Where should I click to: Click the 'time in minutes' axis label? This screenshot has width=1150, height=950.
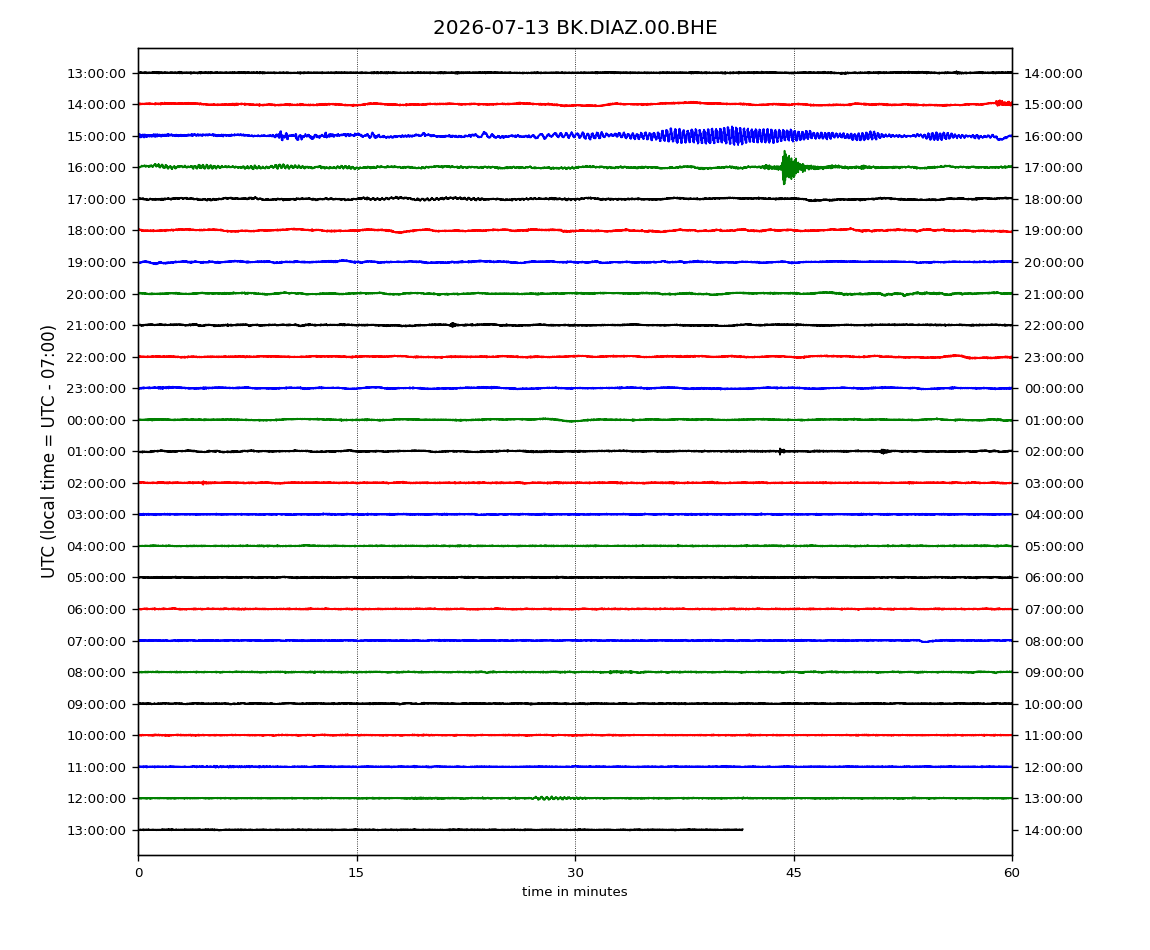coord(574,891)
